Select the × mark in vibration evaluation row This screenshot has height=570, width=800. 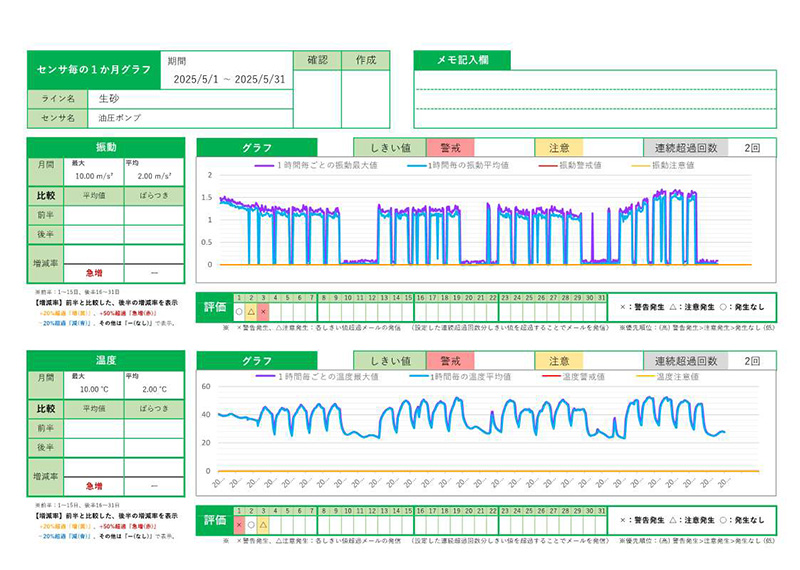(x=263, y=309)
